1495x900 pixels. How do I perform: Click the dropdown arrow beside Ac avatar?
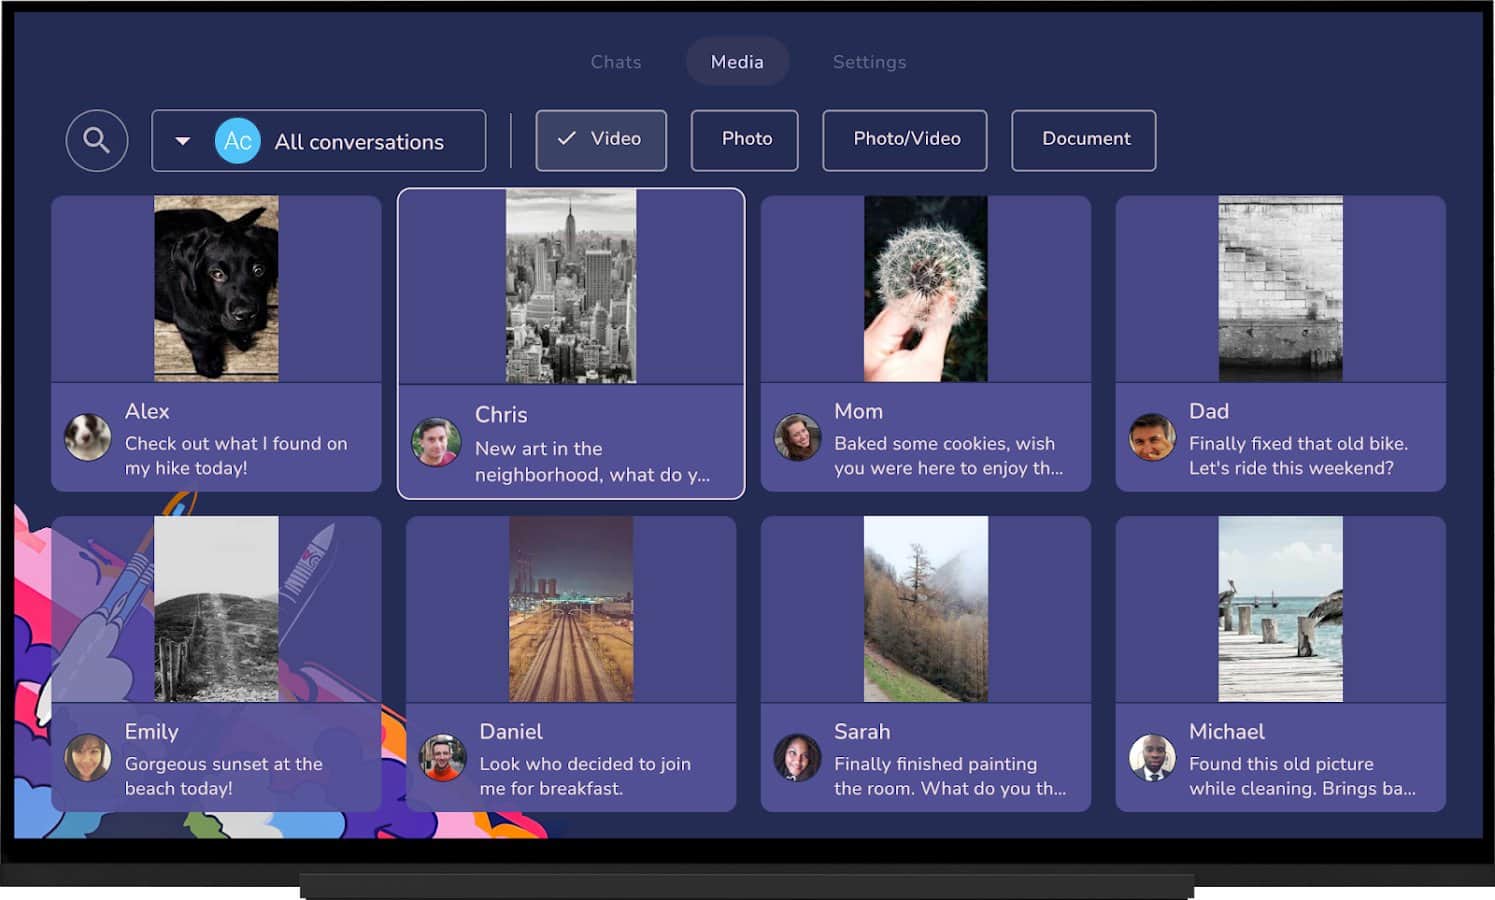182,141
